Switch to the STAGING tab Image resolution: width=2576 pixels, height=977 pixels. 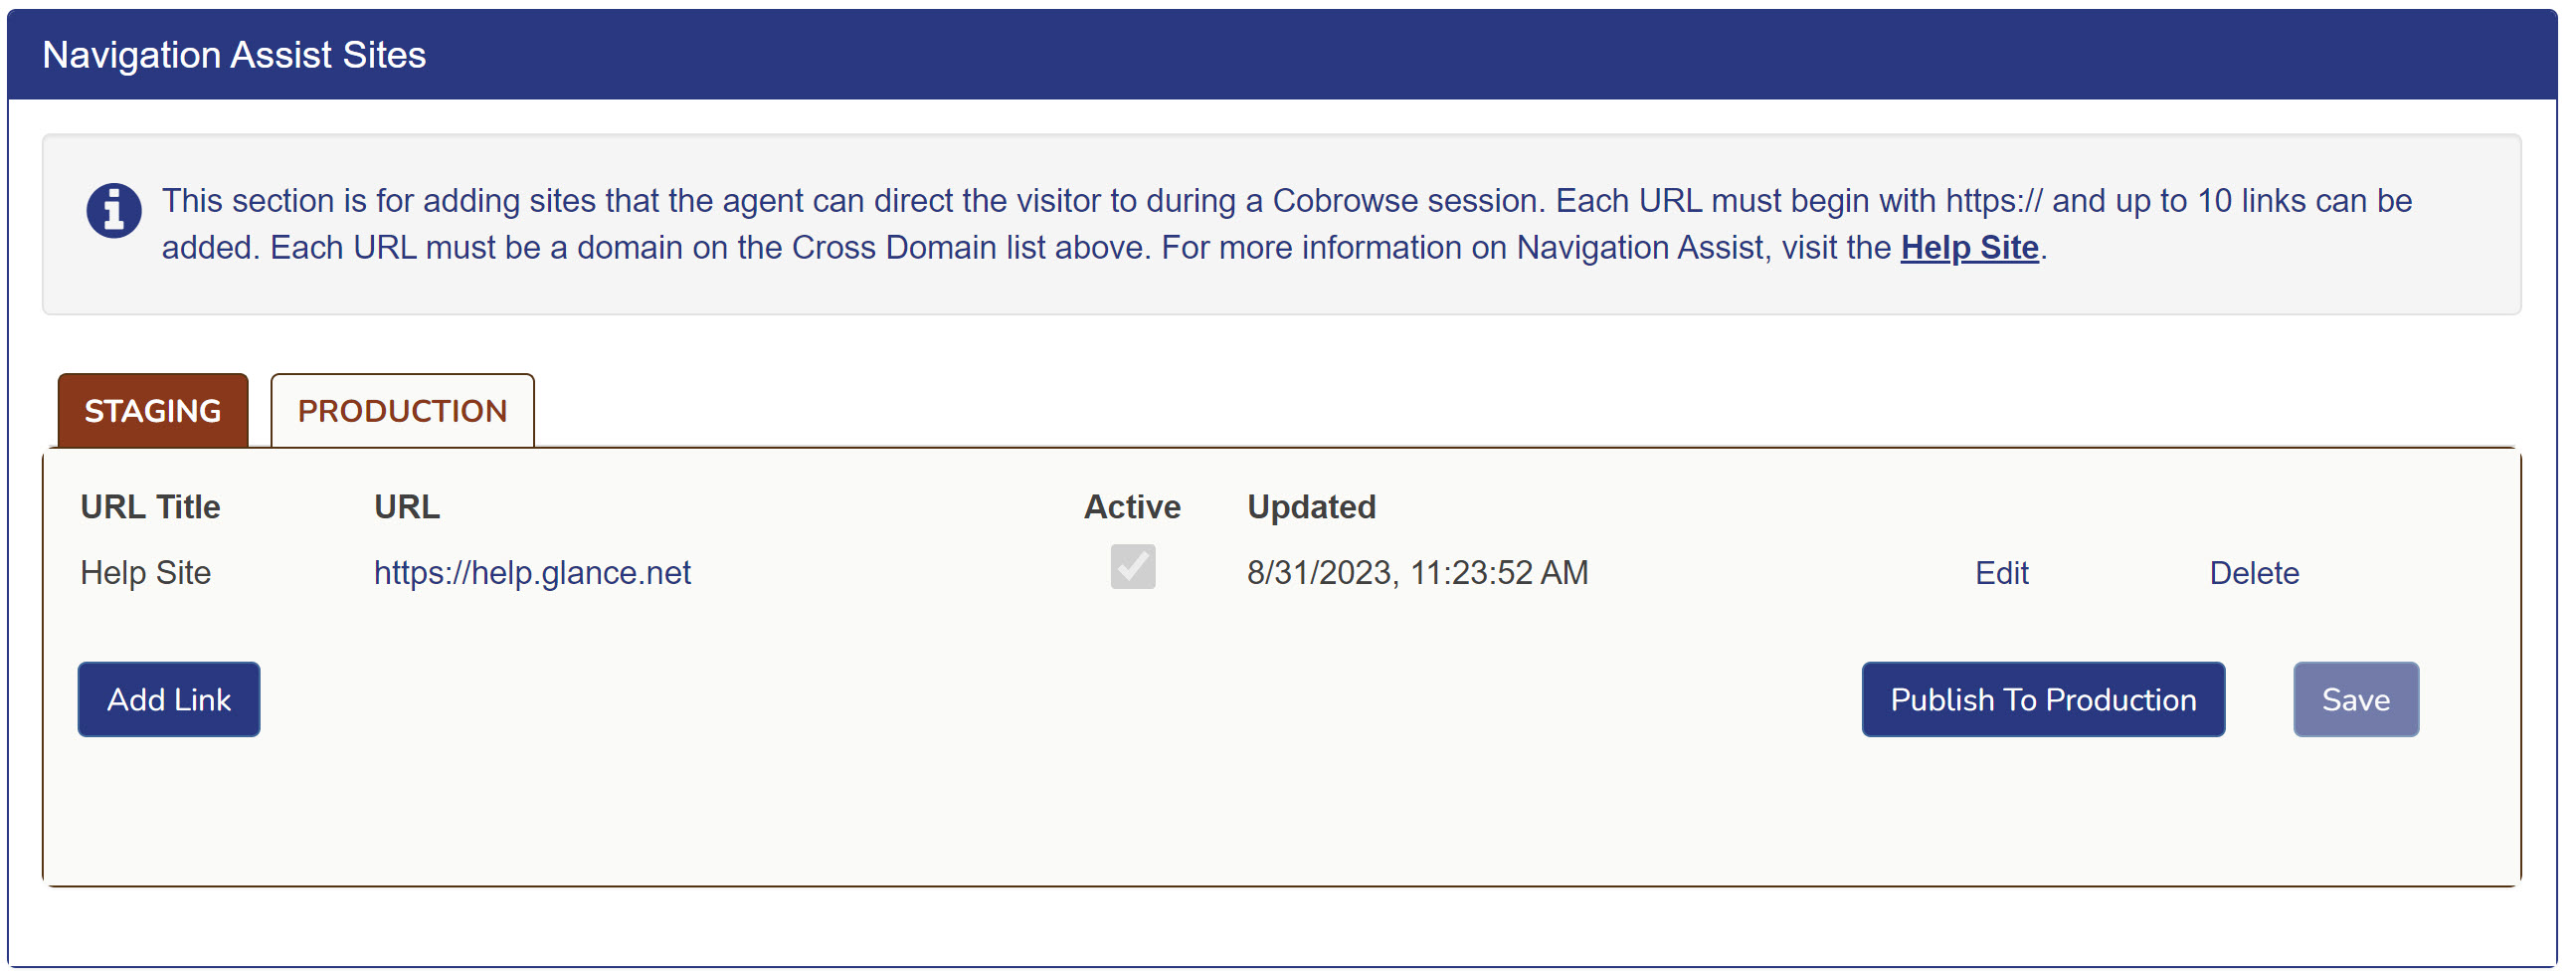[153, 411]
